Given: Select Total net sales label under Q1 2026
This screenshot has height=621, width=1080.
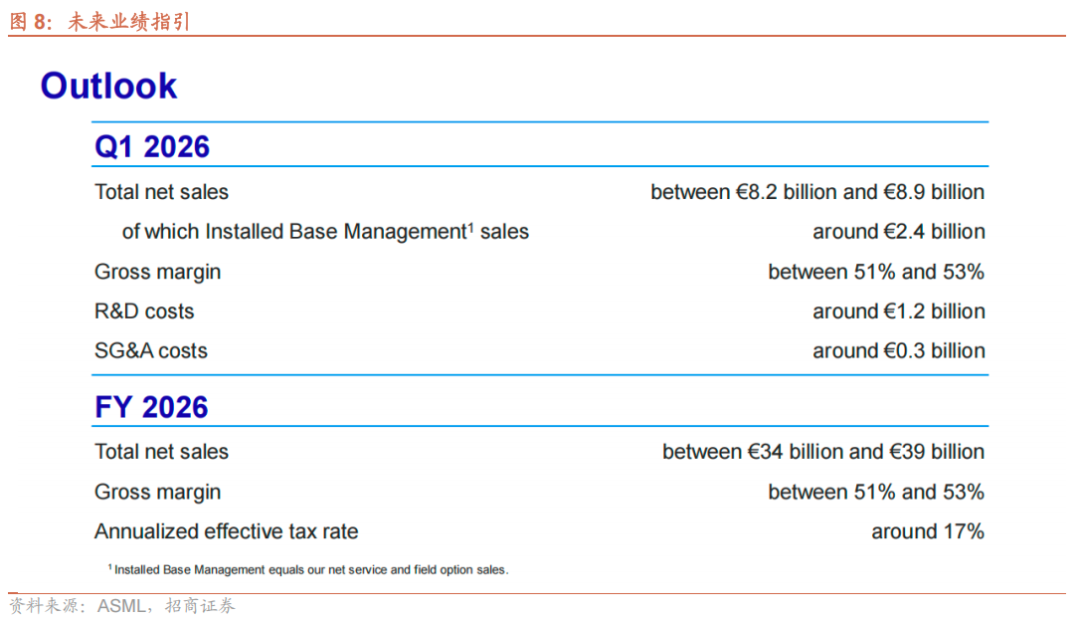Looking at the screenshot, I should click(161, 192).
